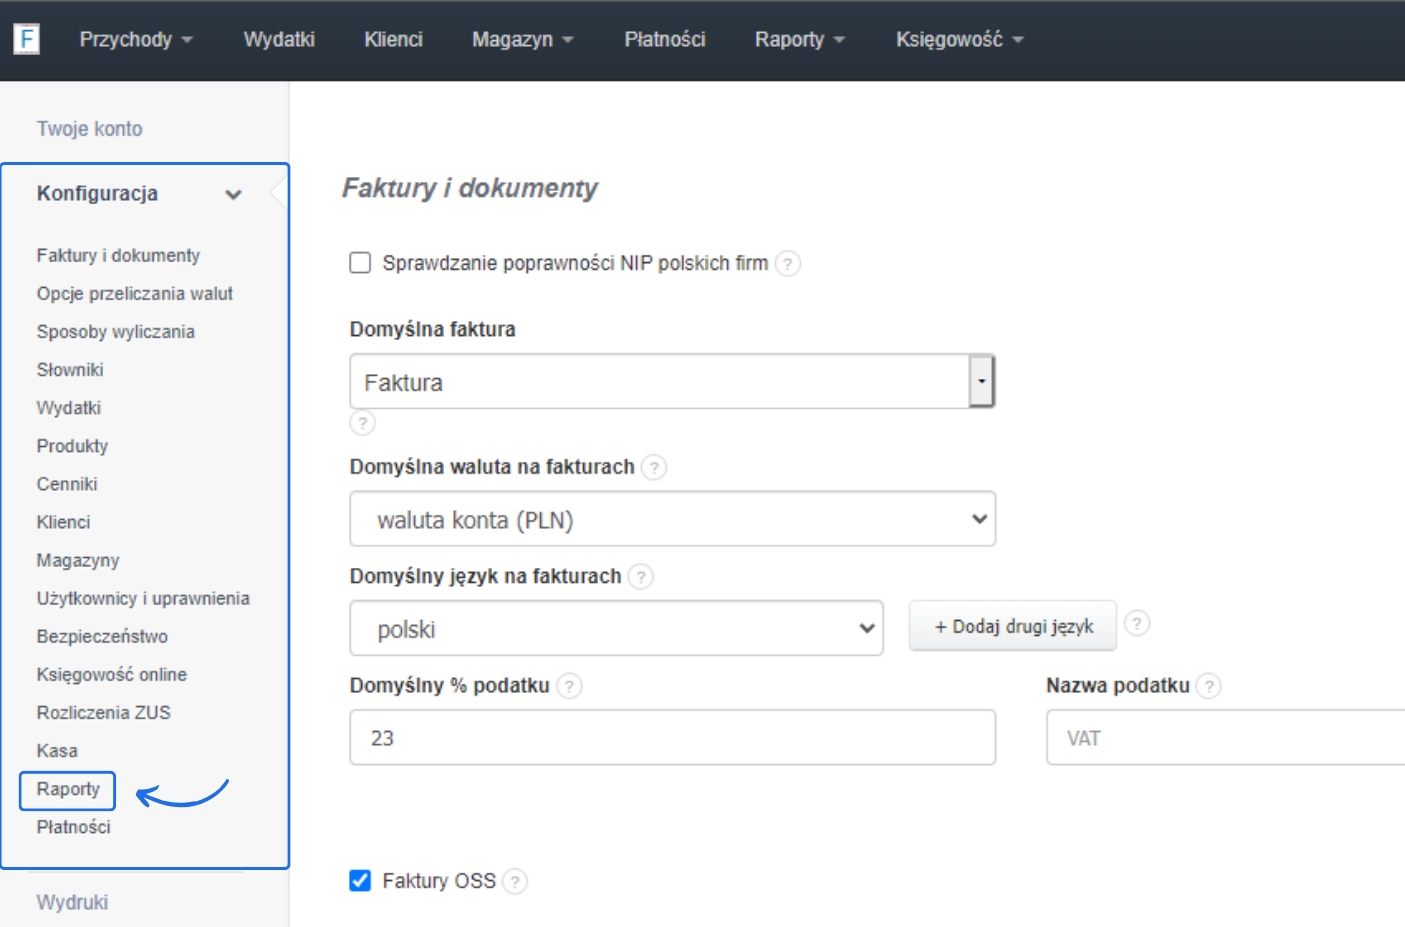Uncheck the Faktury OSS checkbox
Viewport: 1405px width, 927px height.
360,880
